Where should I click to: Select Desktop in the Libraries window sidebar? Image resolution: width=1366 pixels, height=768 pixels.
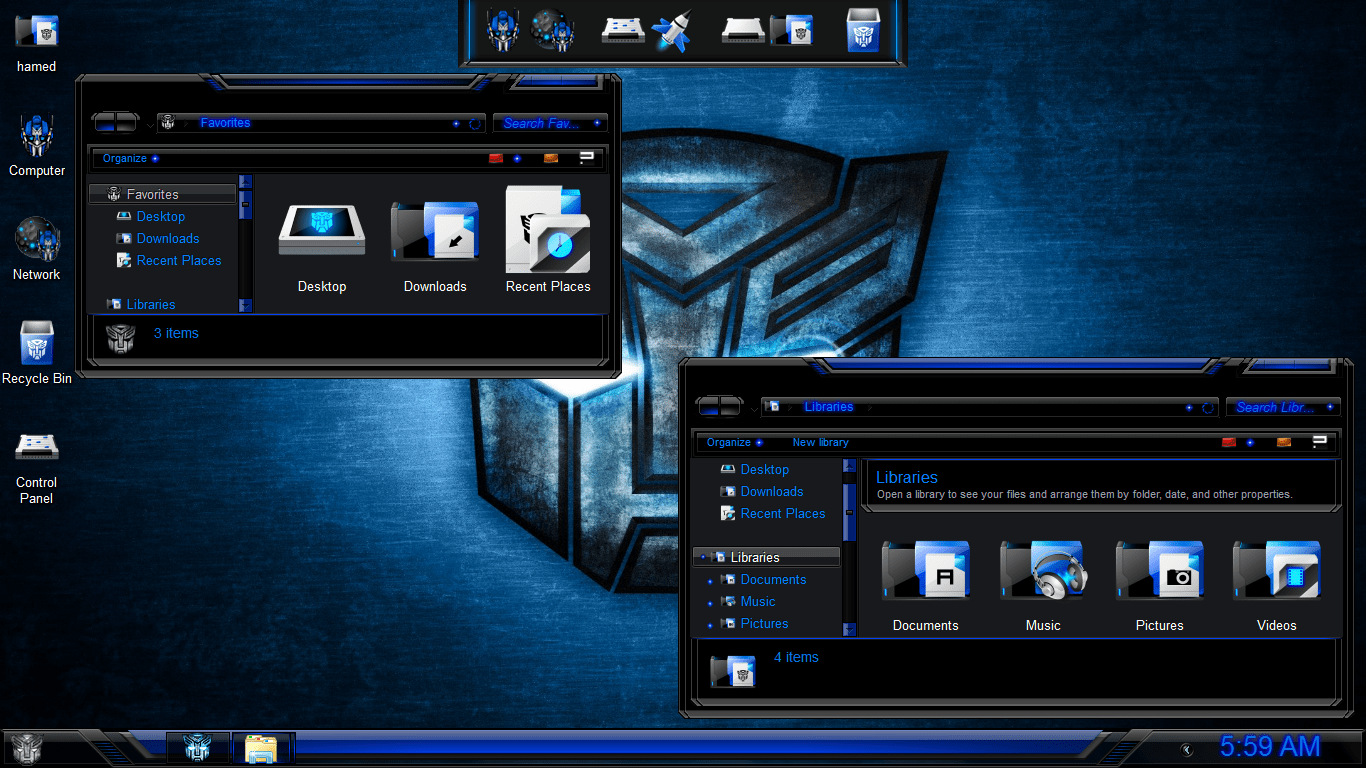(x=755, y=469)
